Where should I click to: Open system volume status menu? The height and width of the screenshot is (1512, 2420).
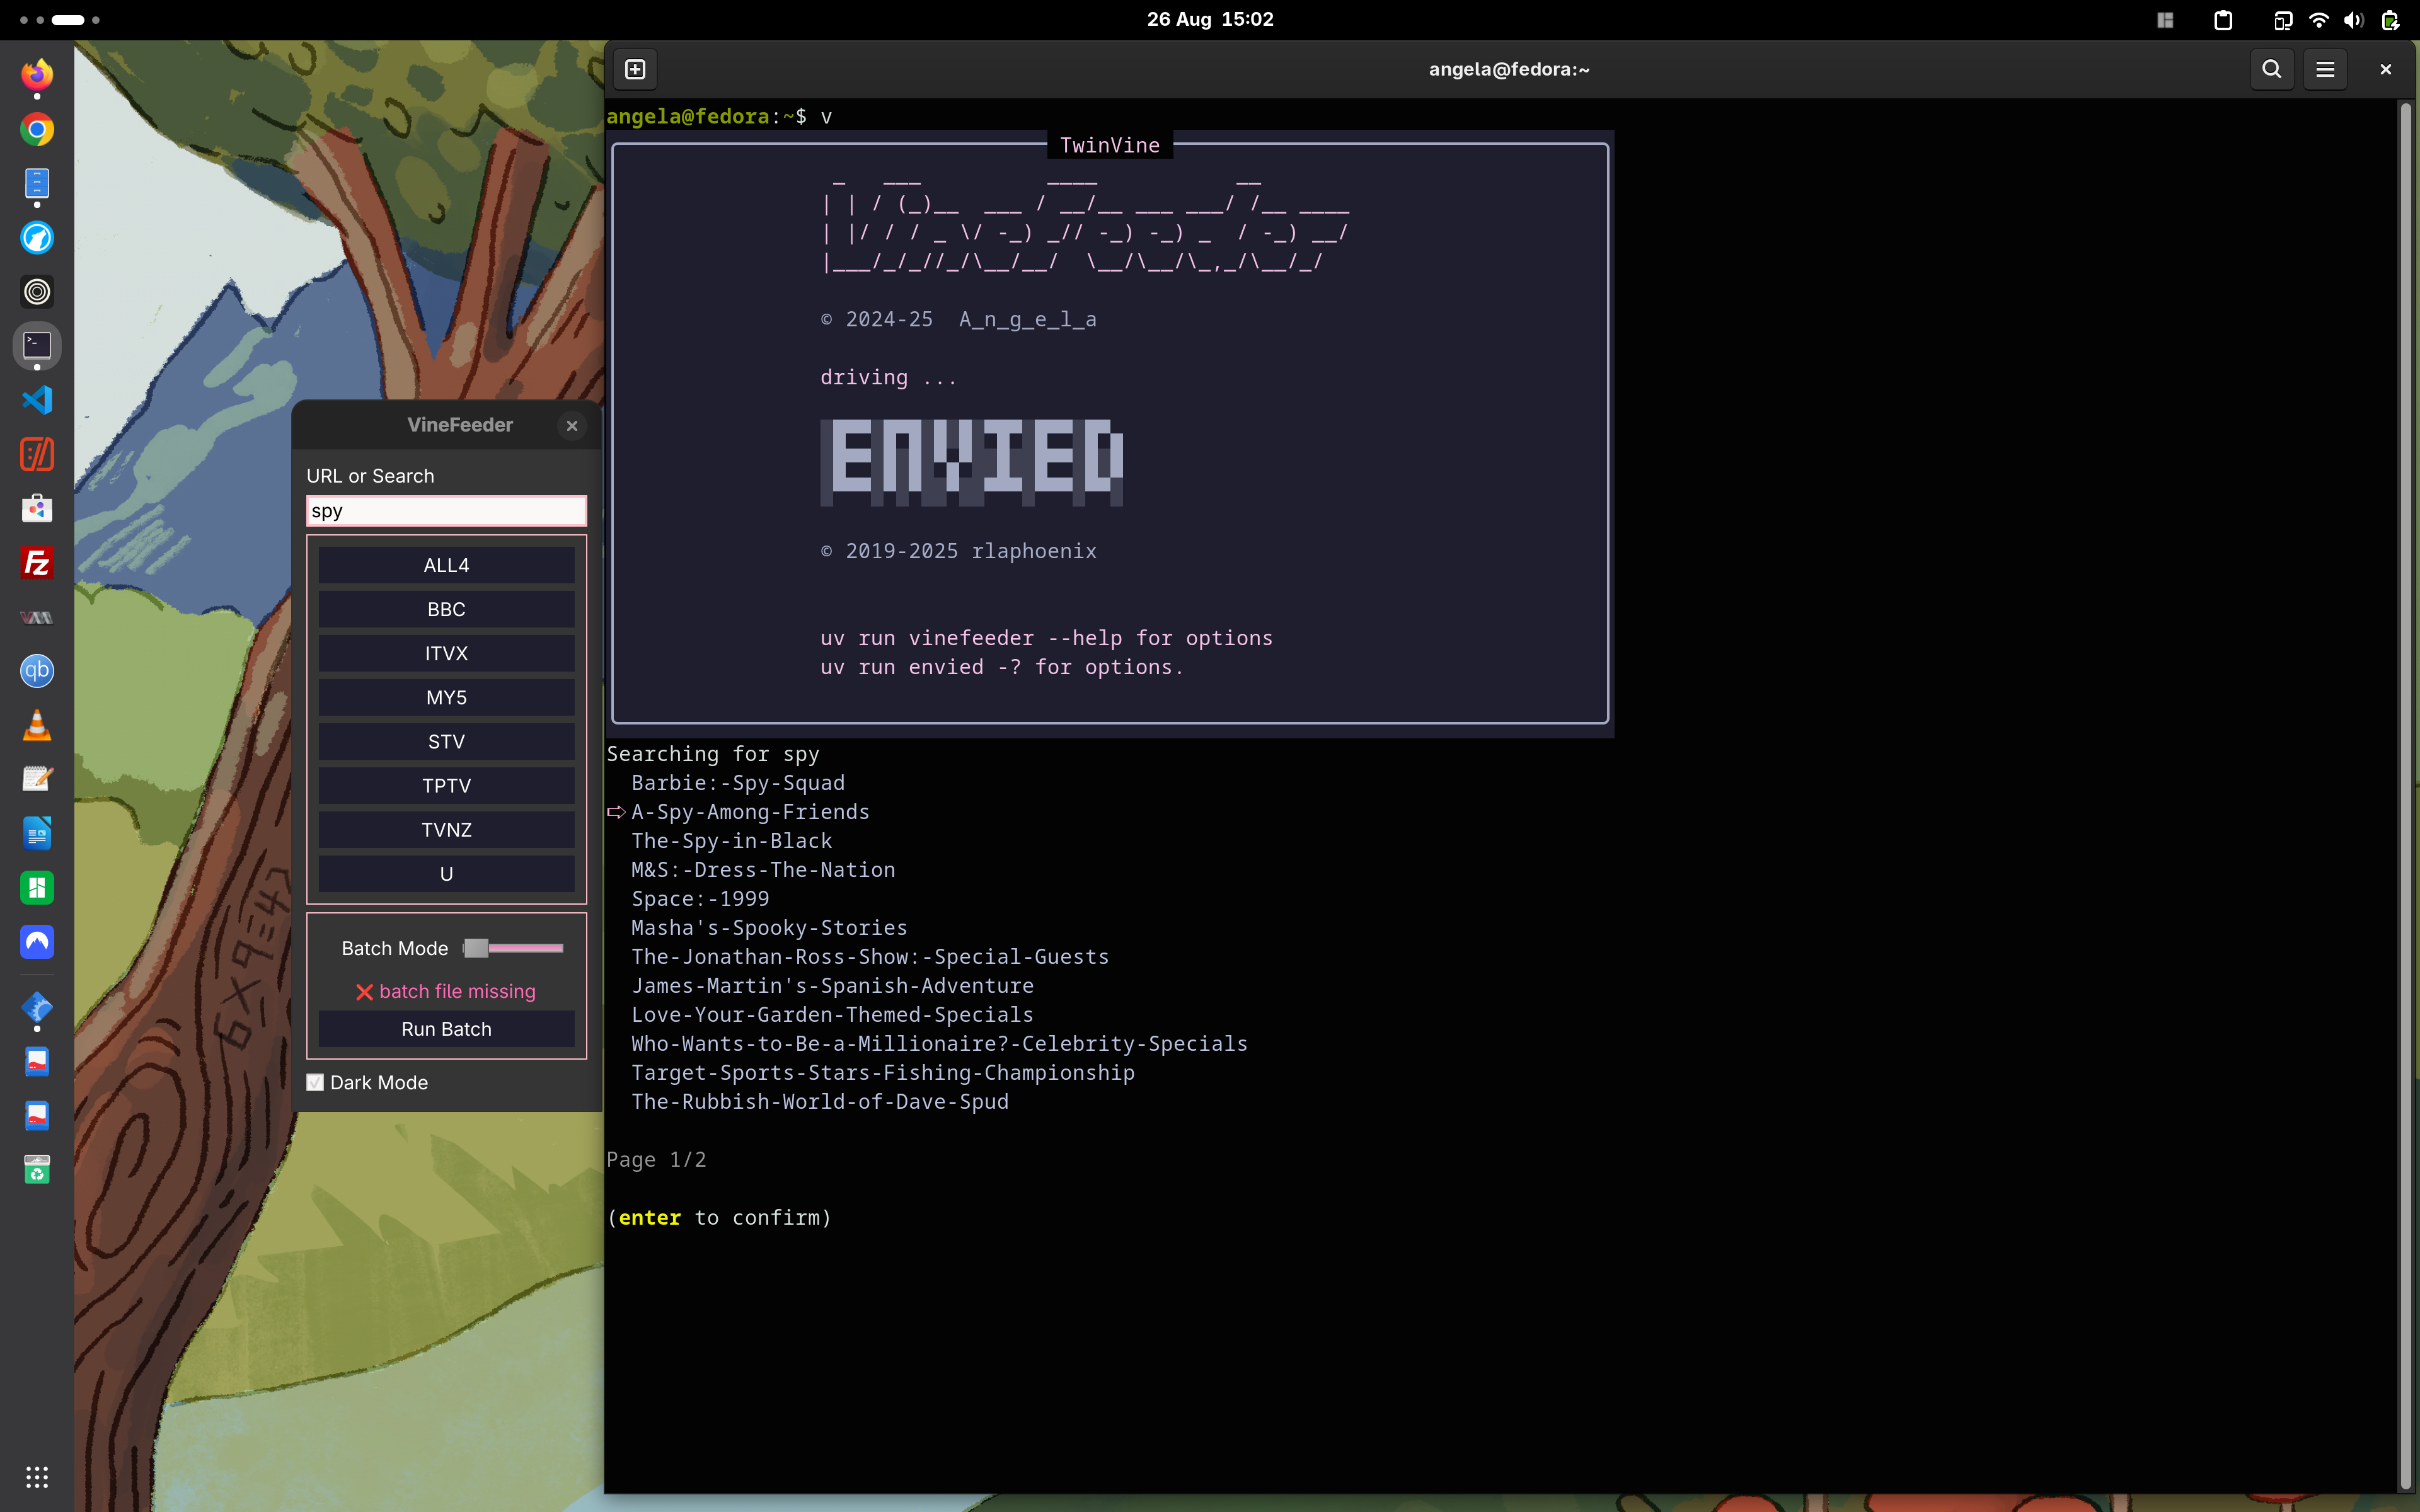click(x=2353, y=20)
